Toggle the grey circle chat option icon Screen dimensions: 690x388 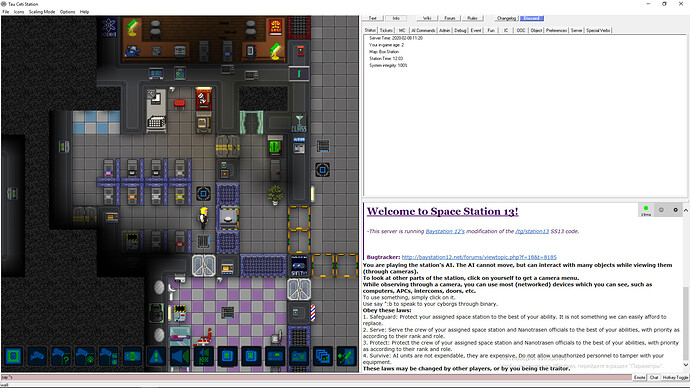pyautogui.click(x=661, y=210)
